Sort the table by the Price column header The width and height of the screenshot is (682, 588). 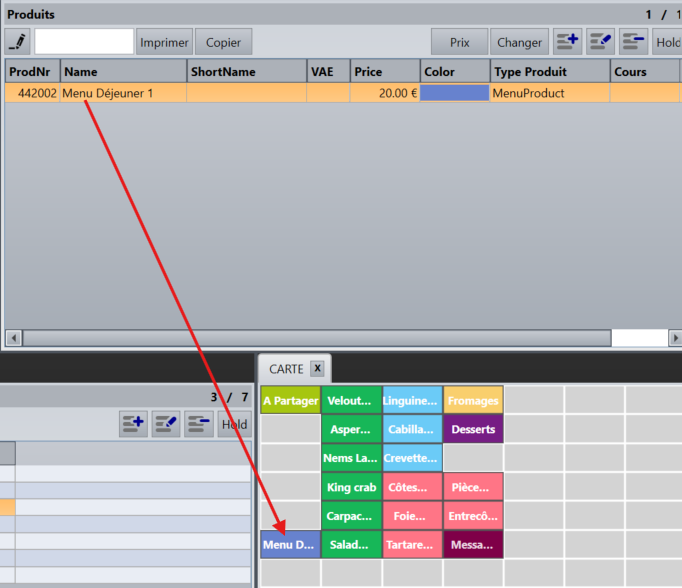pos(384,72)
